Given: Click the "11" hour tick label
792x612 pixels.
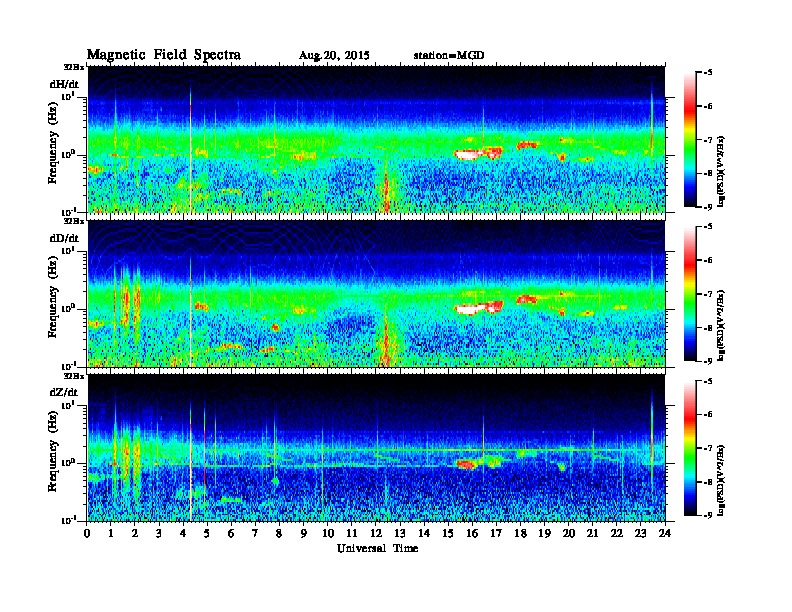Looking at the screenshot, I should [x=352, y=534].
